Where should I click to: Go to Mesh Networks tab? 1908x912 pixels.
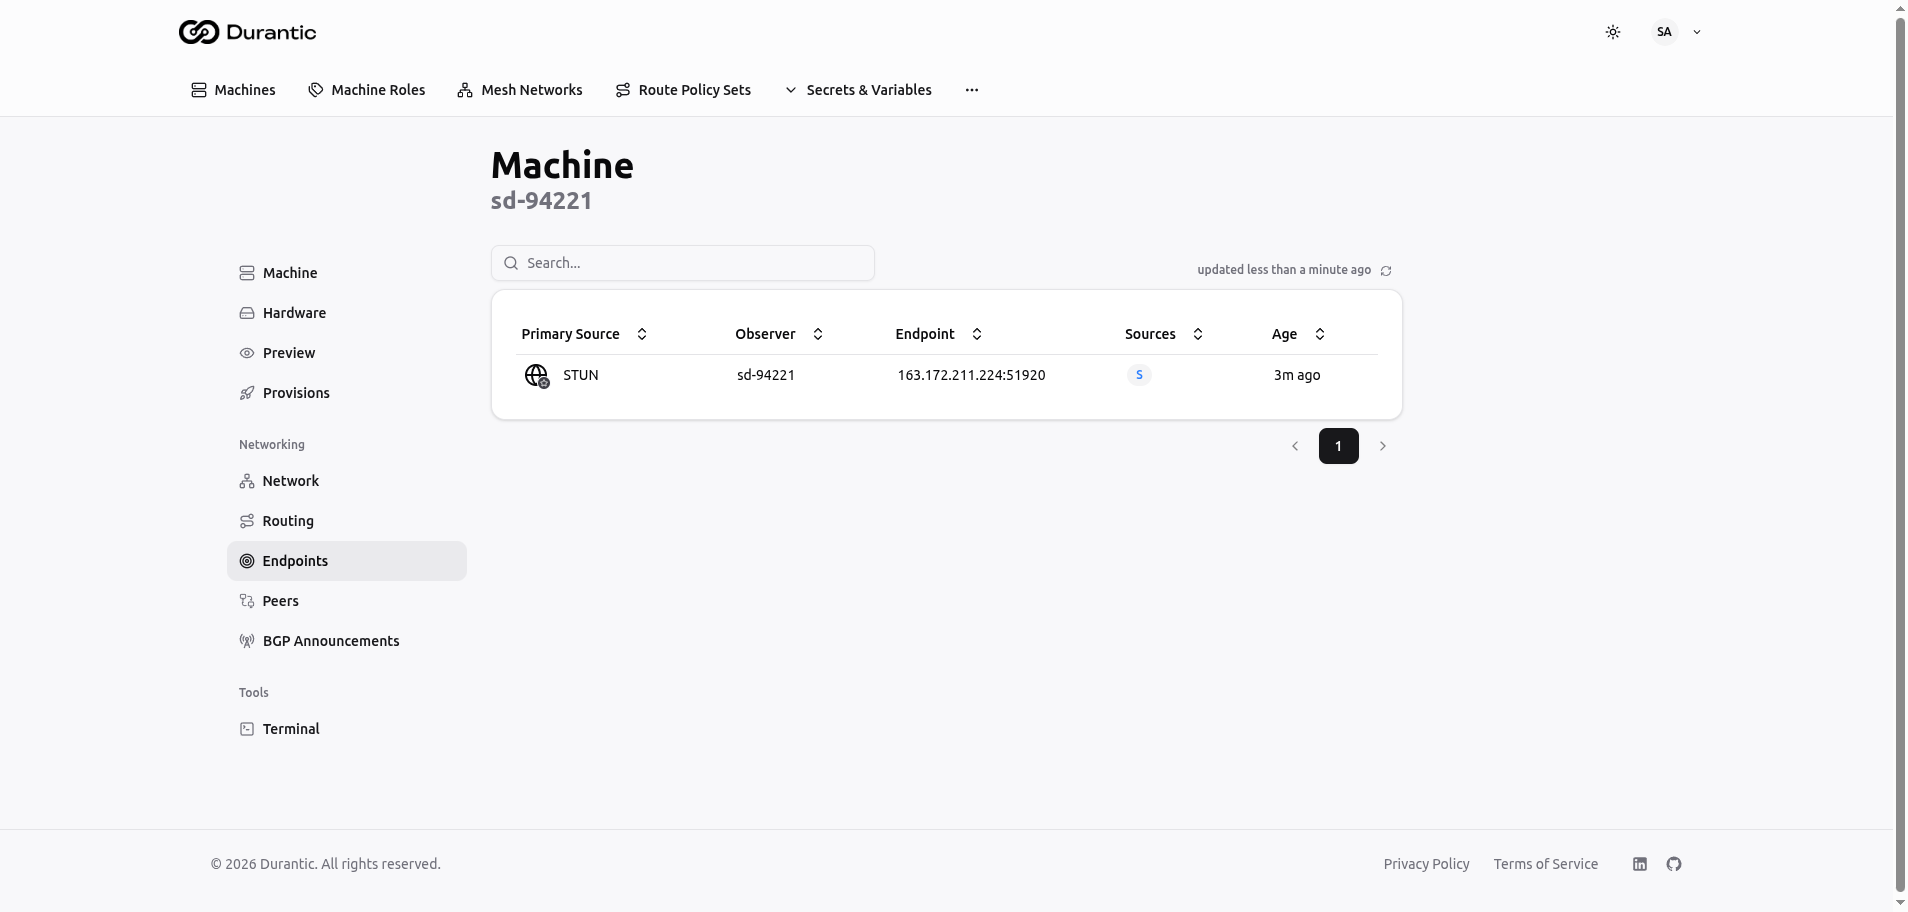tap(520, 90)
